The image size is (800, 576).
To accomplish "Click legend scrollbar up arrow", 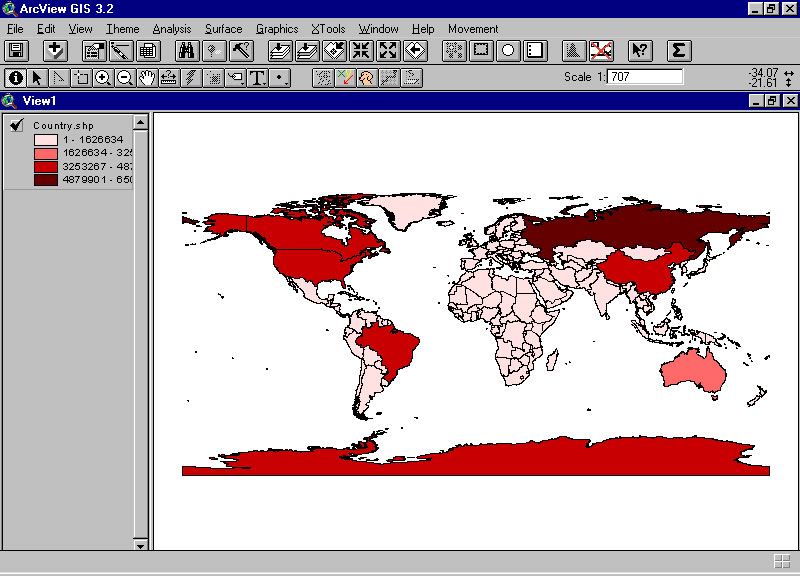I will [141, 122].
